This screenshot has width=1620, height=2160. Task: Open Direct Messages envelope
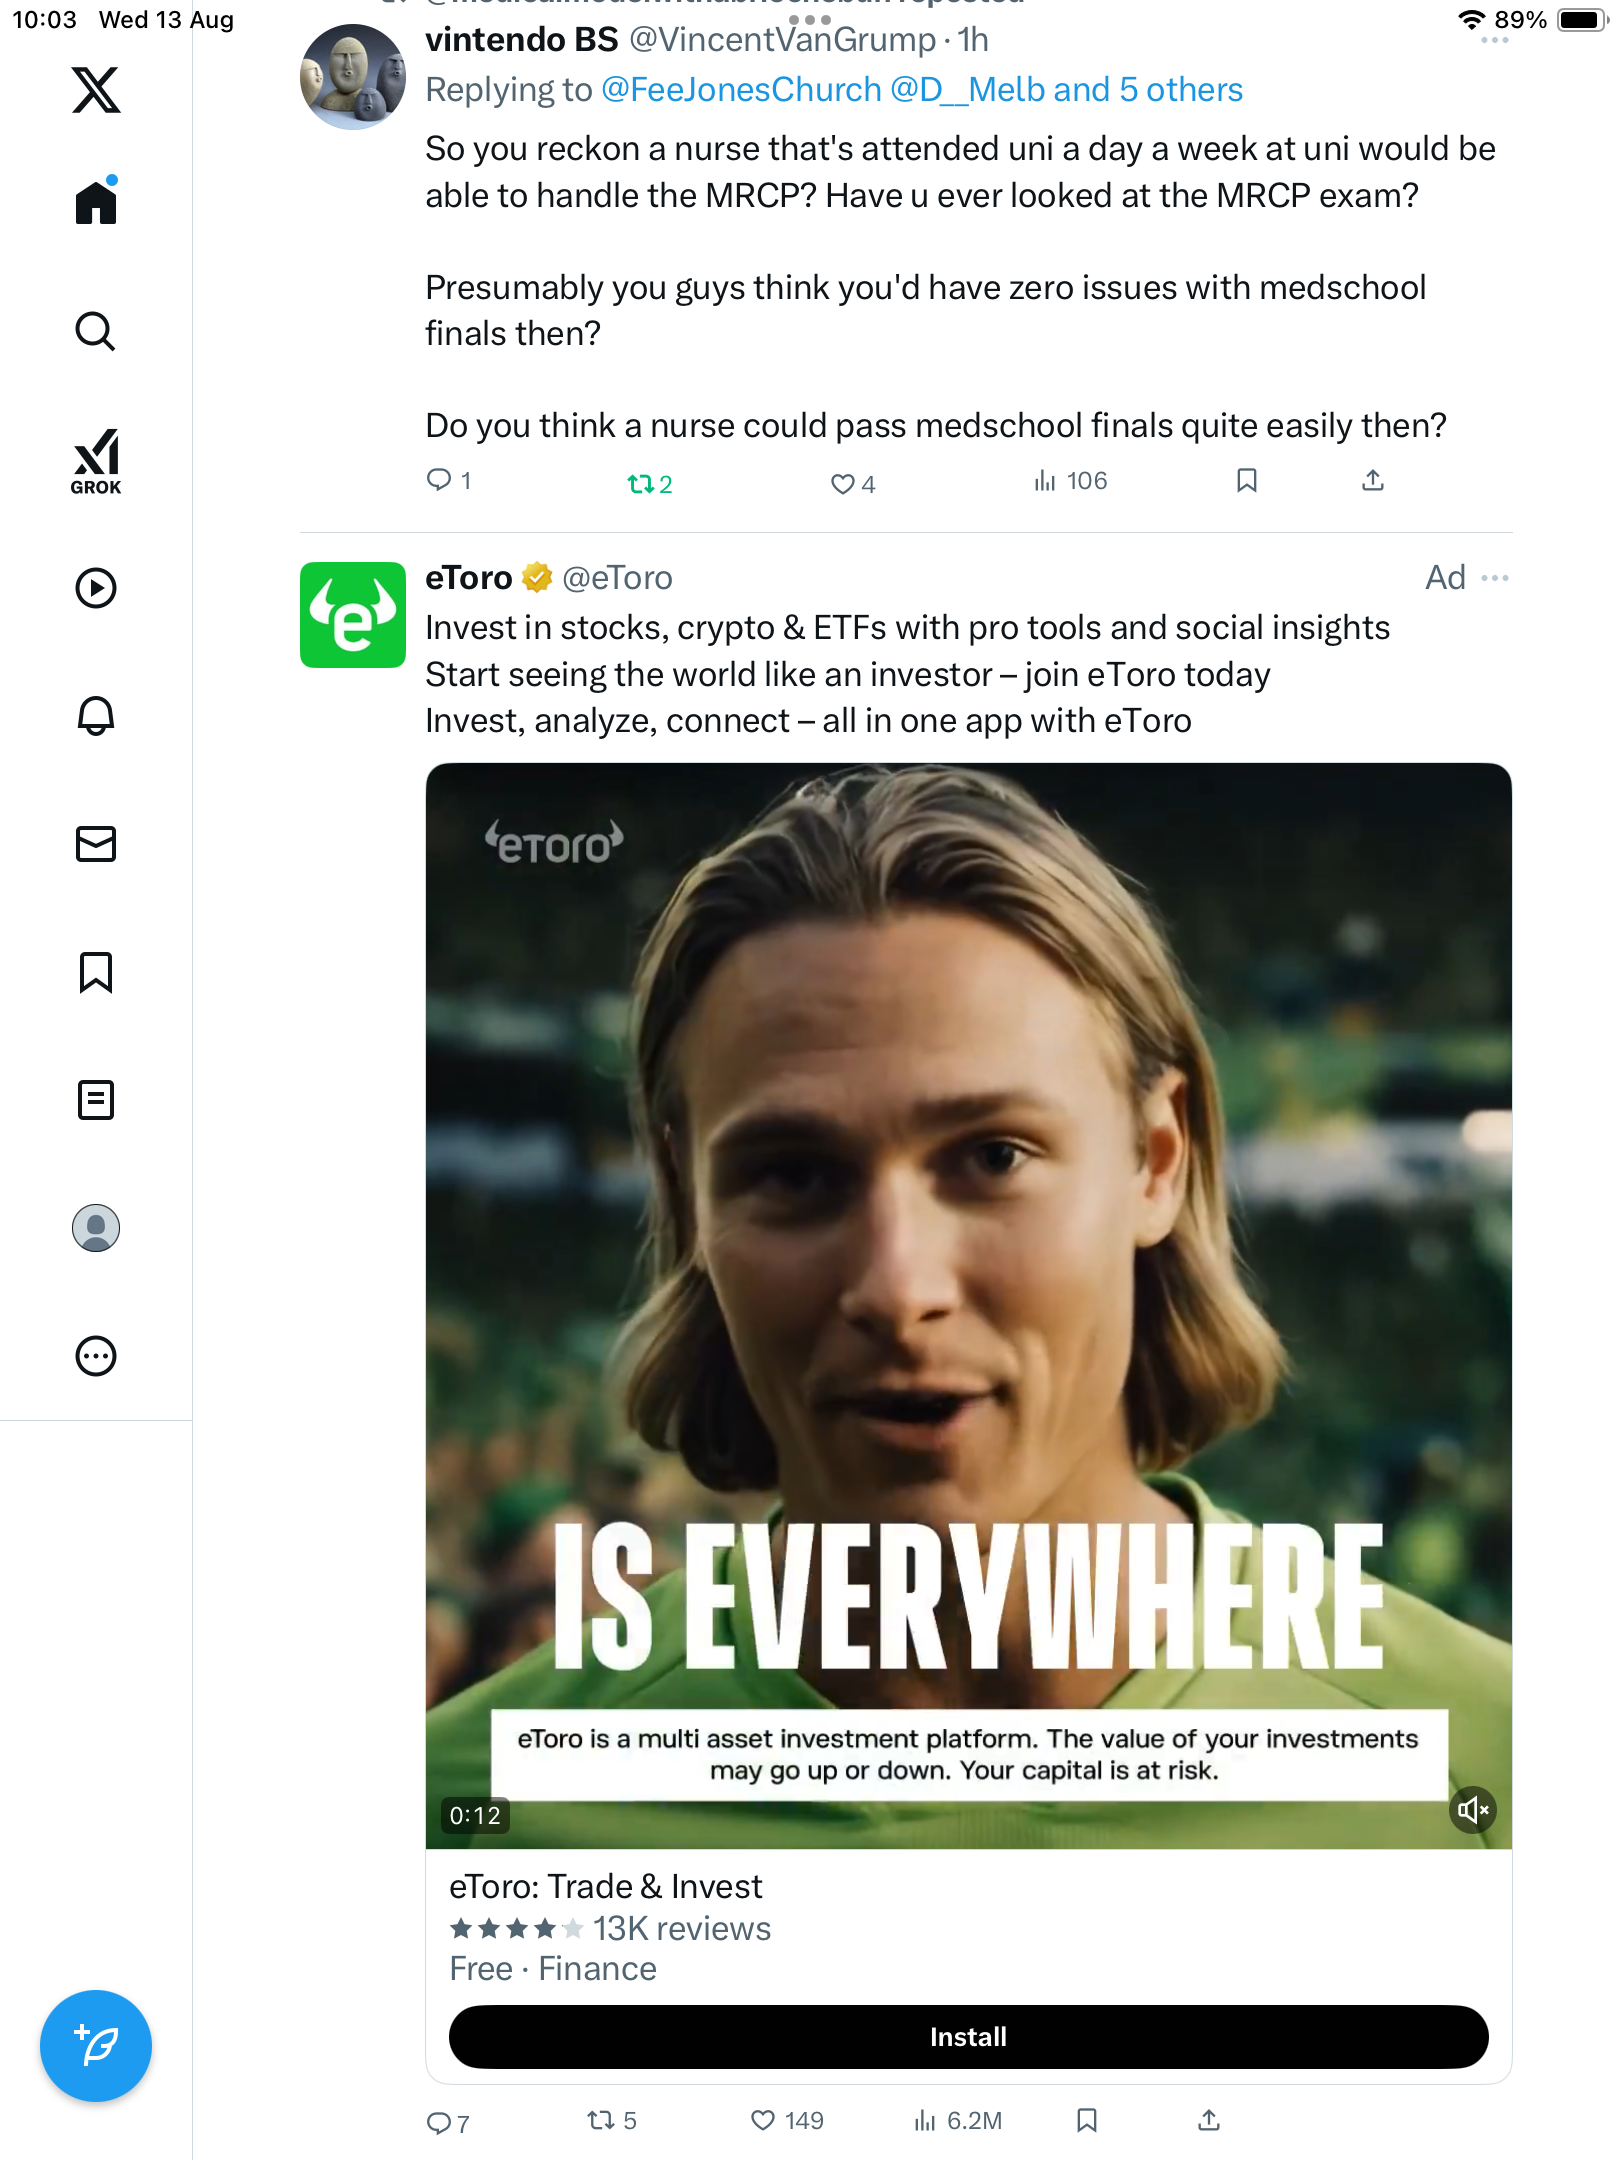(96, 844)
